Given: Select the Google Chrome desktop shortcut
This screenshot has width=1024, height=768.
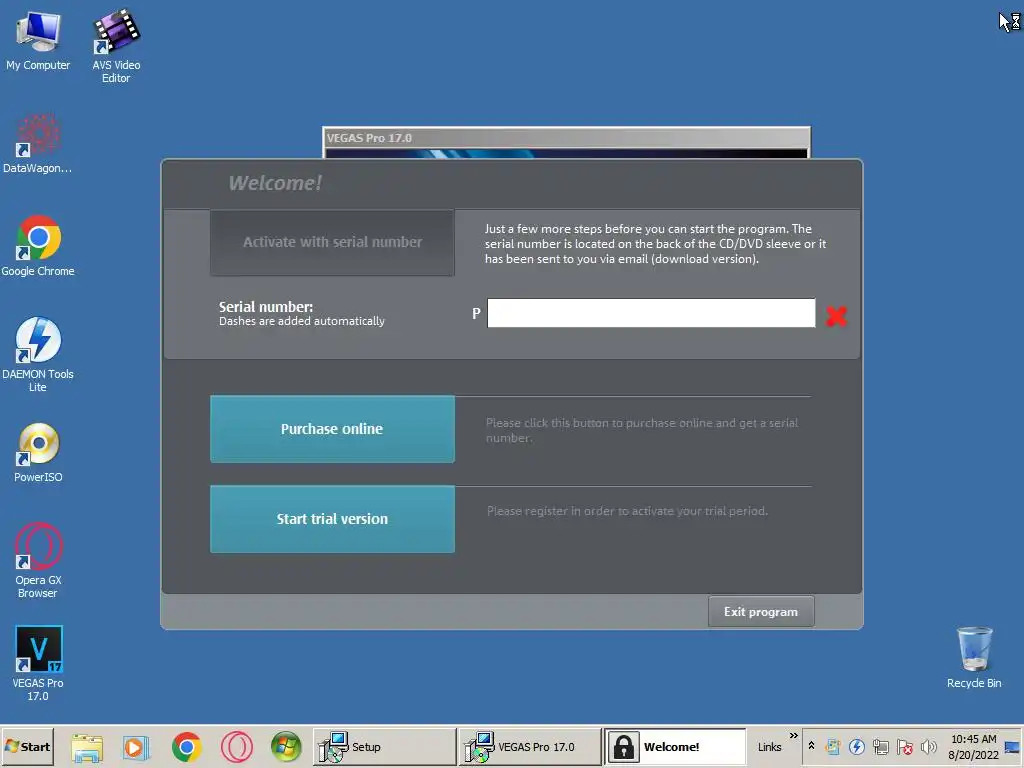Looking at the screenshot, I should [x=38, y=246].
